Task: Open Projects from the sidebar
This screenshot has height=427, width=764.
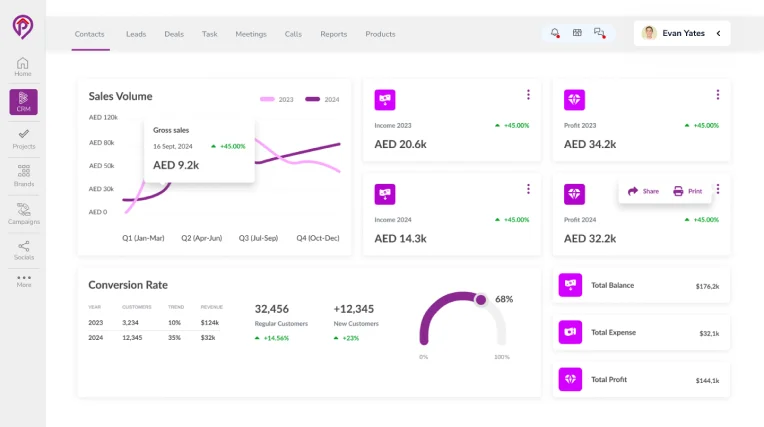Action: click(23, 139)
